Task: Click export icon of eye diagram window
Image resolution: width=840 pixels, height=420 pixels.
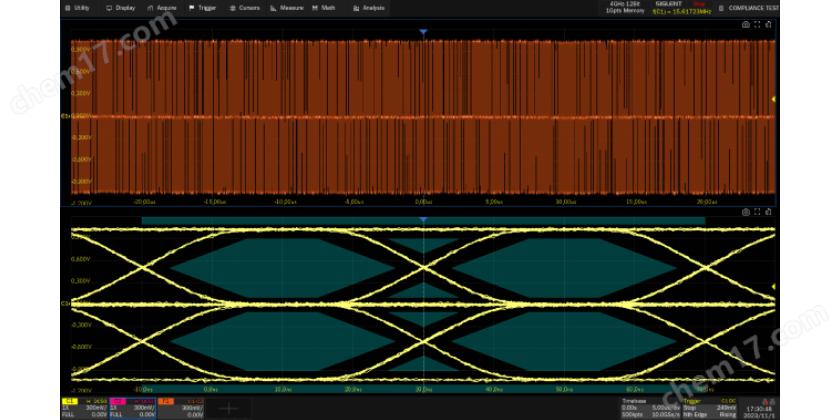Action: coord(769,212)
